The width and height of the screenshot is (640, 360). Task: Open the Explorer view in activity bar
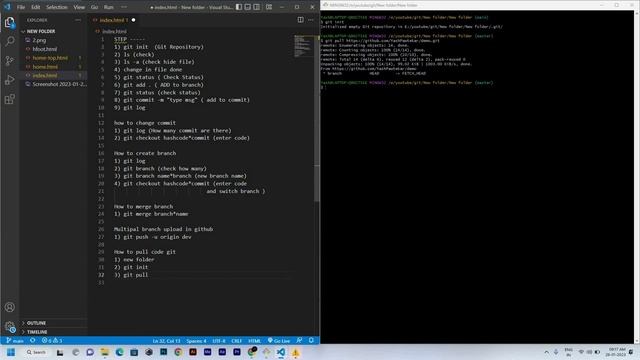[10, 22]
